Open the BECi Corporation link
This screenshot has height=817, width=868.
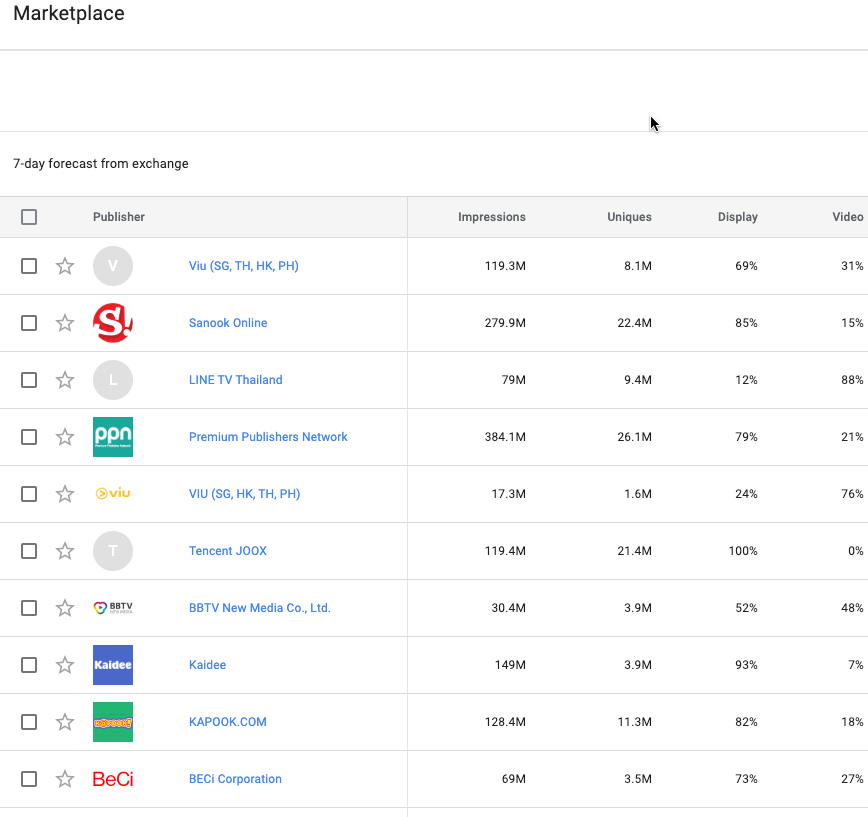pyautogui.click(x=235, y=779)
